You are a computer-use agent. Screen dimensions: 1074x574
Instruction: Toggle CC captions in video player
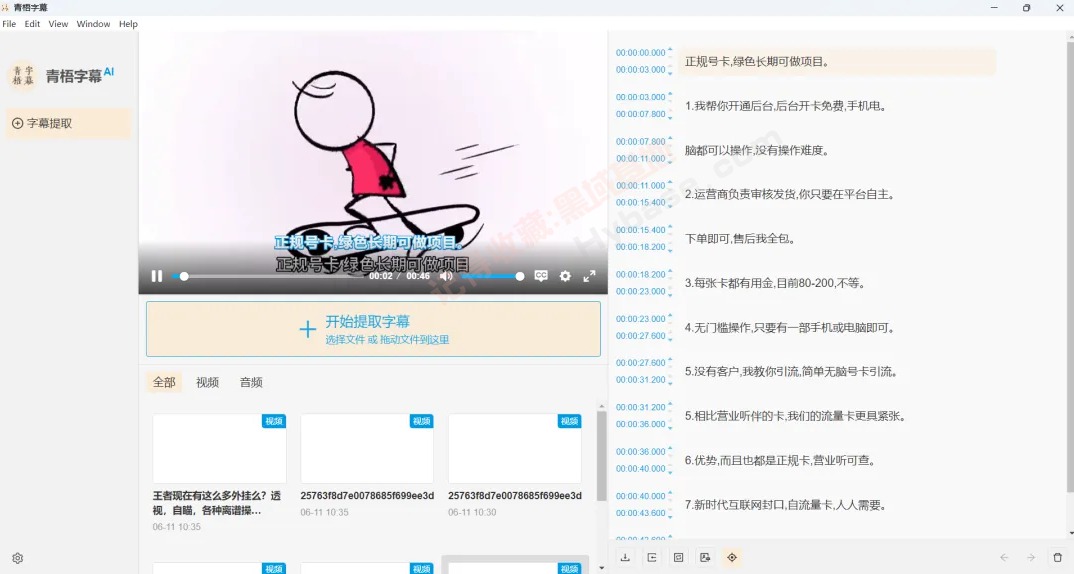[541, 276]
